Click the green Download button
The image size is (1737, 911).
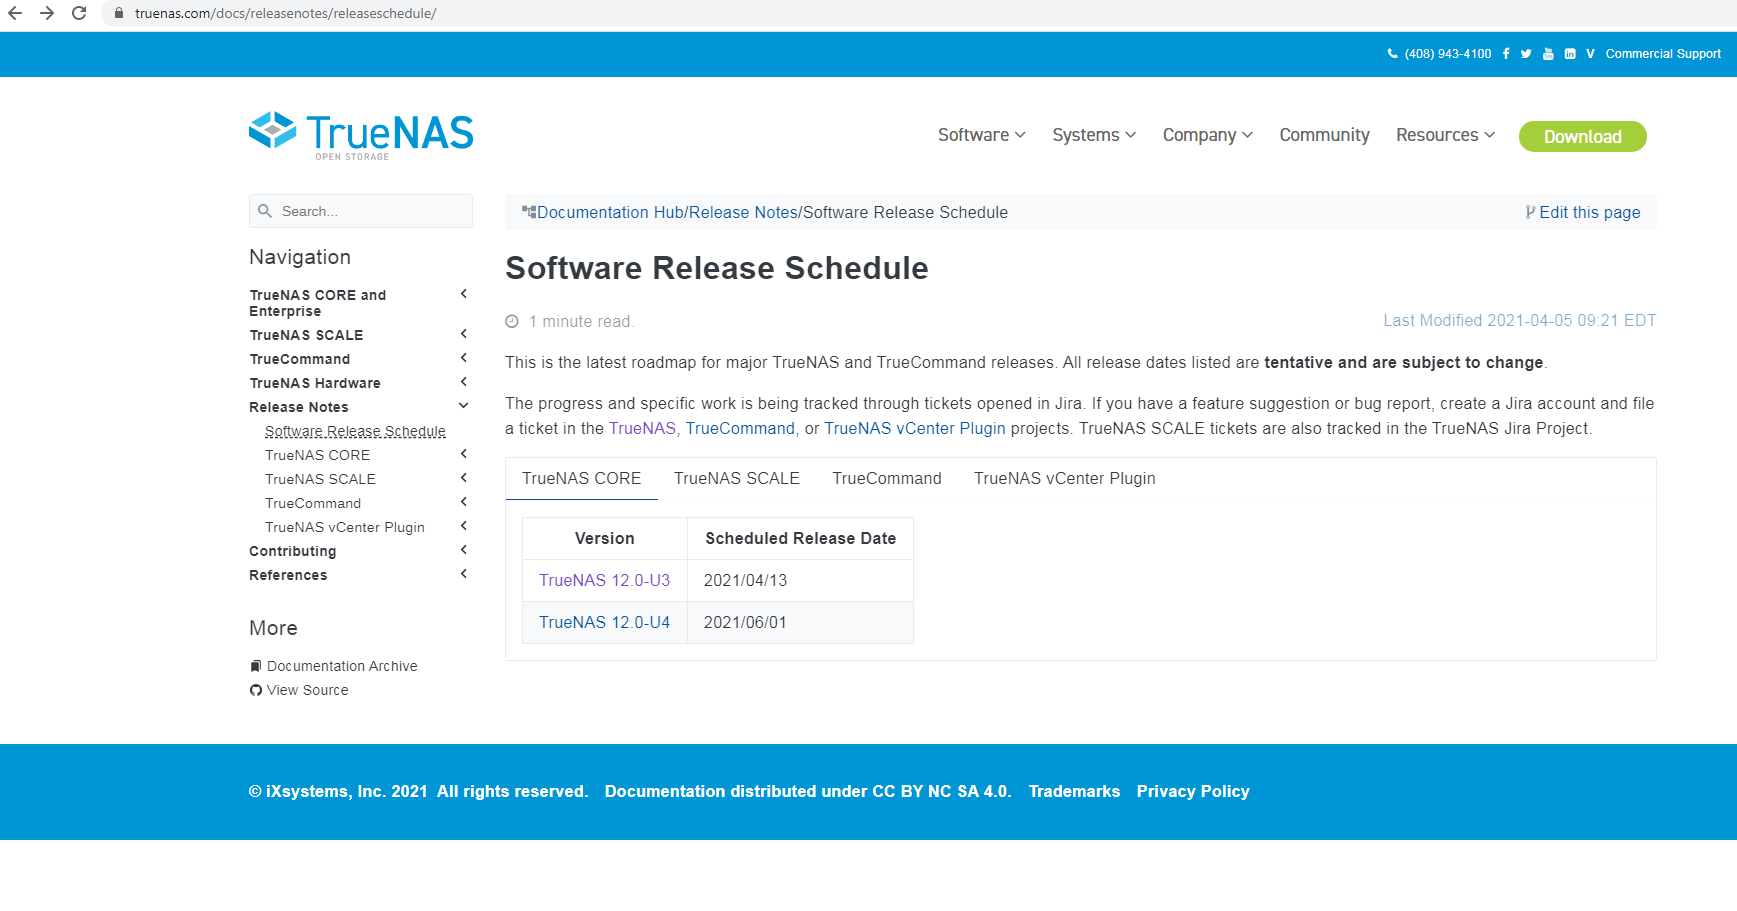(1582, 136)
